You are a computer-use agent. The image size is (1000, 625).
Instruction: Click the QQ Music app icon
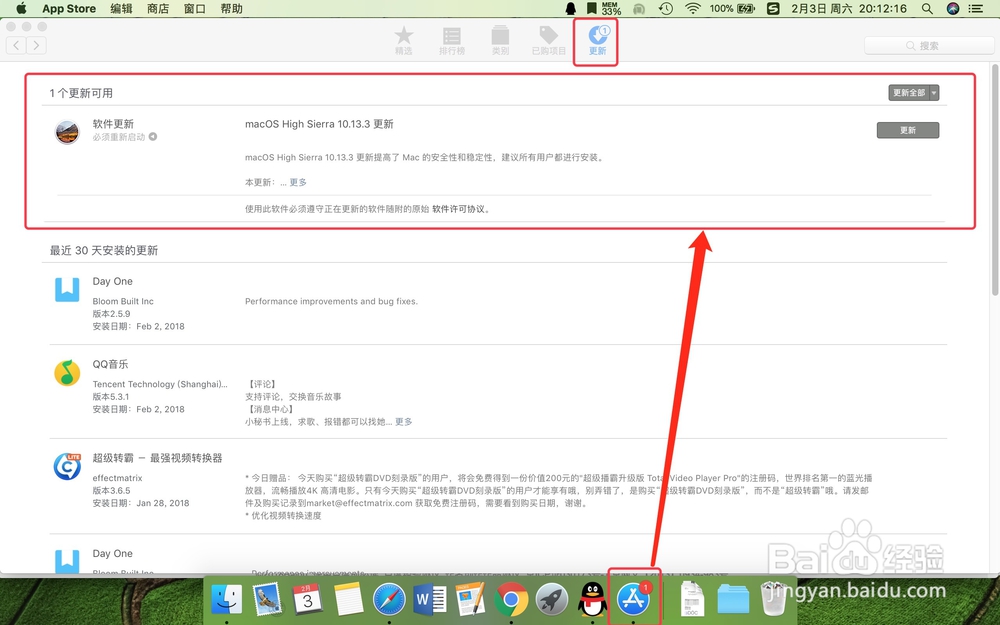(x=67, y=372)
